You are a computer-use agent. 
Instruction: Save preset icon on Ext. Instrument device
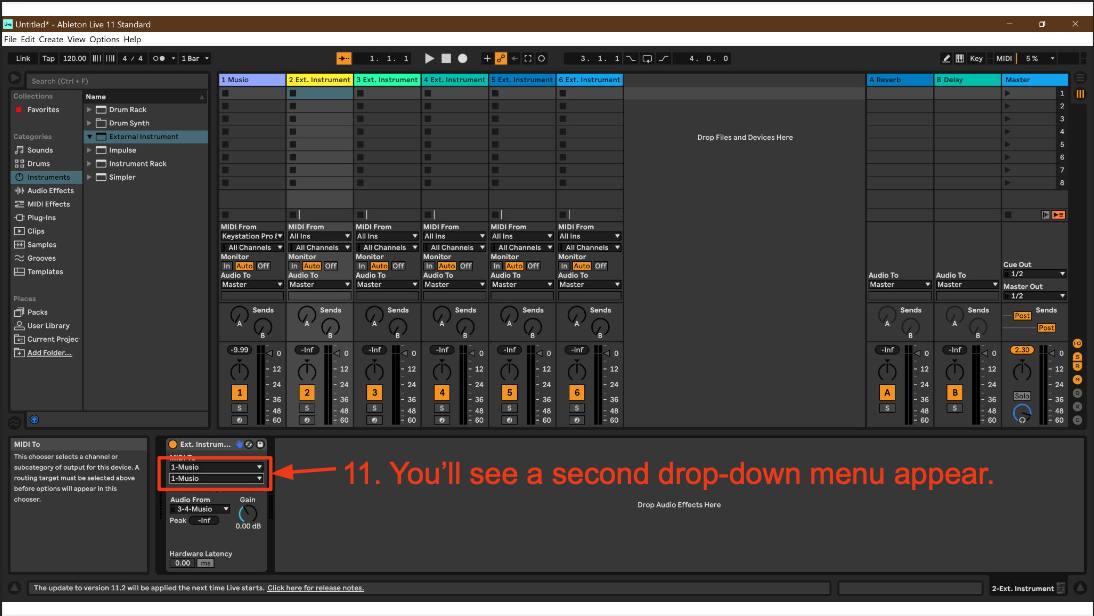point(260,444)
